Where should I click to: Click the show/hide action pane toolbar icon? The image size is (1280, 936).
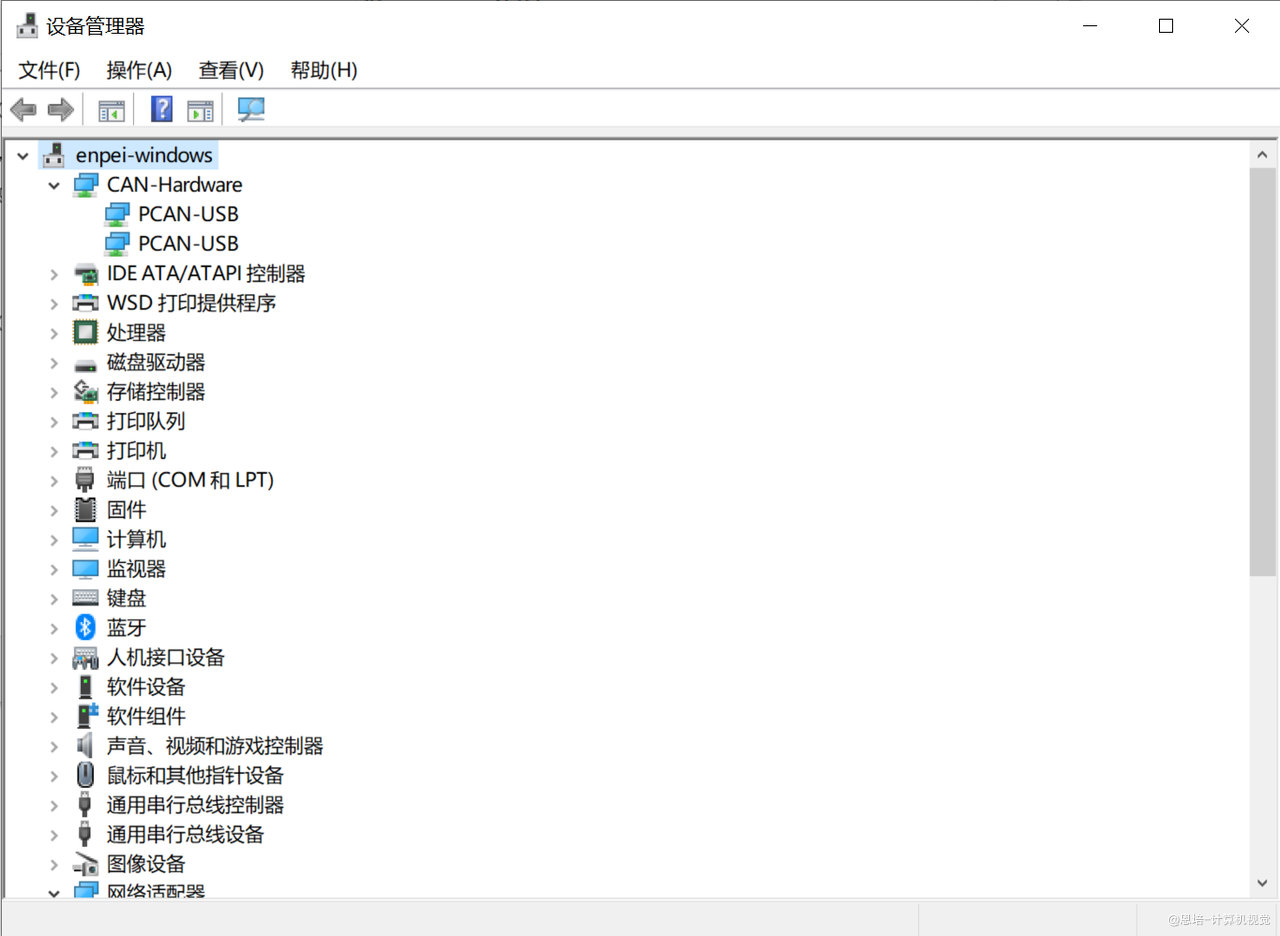pyautogui.click(x=201, y=110)
